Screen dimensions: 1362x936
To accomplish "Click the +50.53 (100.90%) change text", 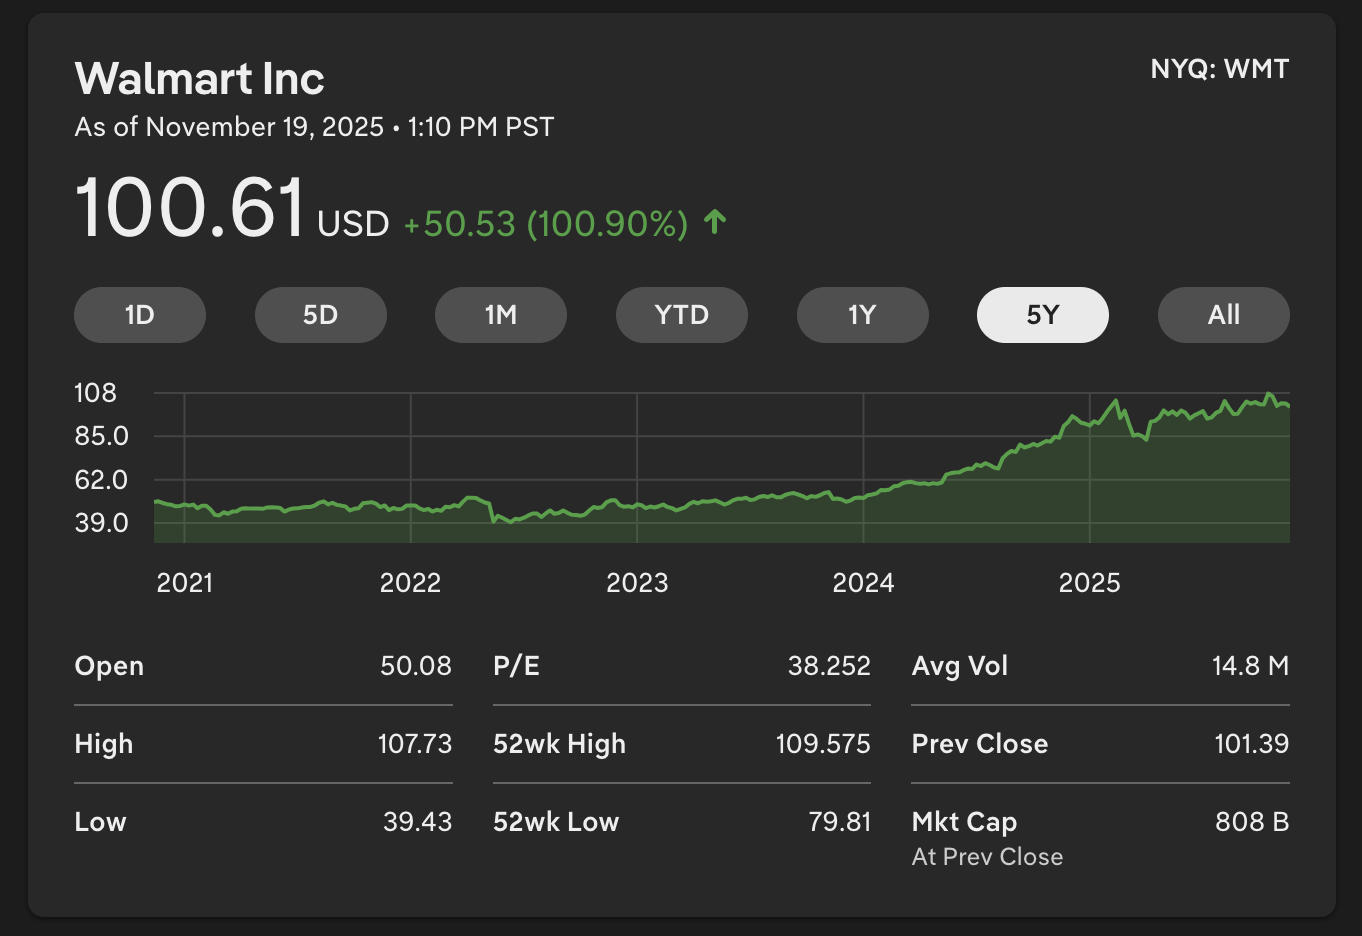I will tap(545, 224).
